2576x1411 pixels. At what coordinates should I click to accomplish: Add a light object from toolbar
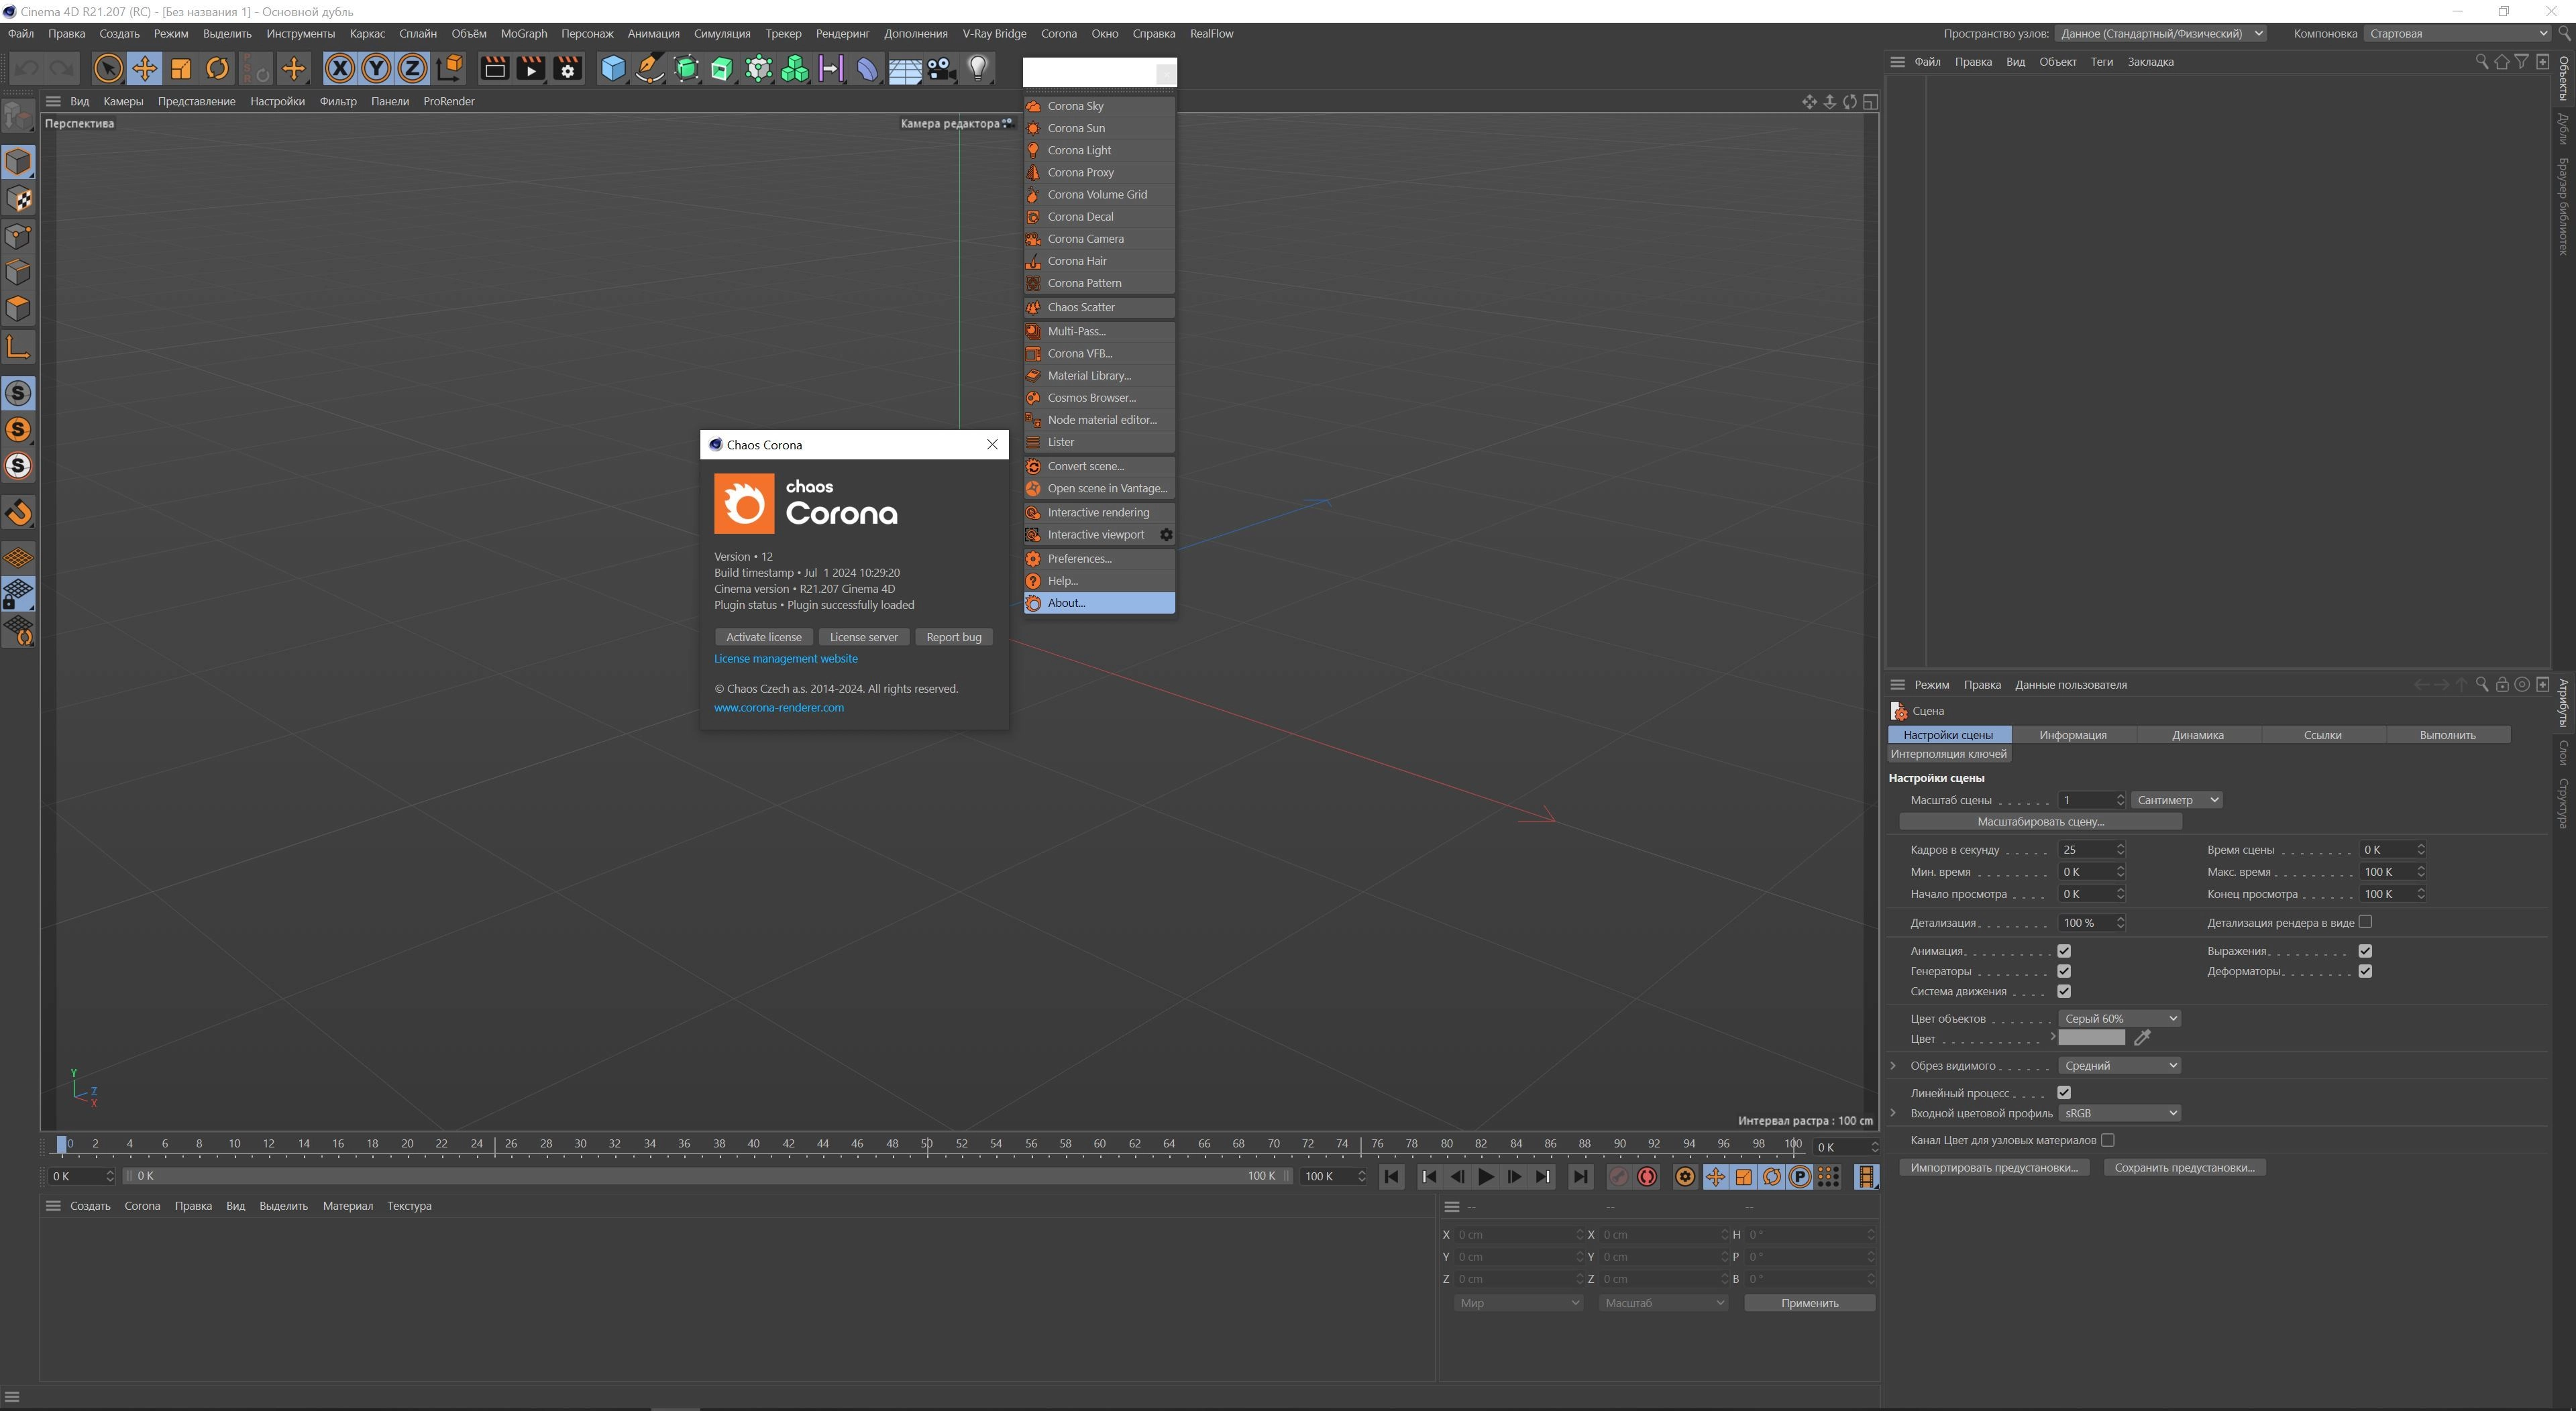click(978, 69)
